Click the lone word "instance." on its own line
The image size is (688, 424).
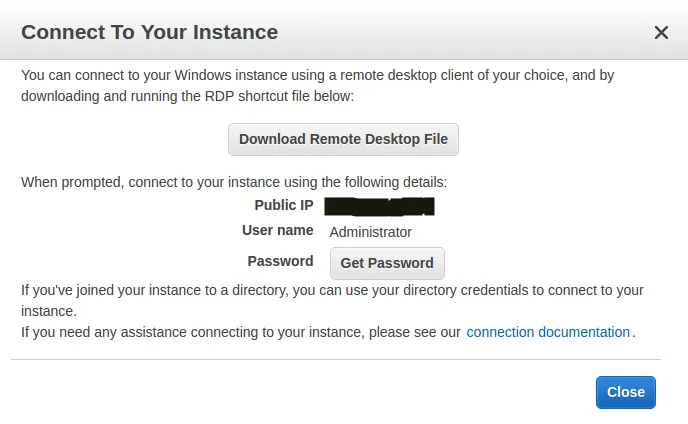[49, 311]
